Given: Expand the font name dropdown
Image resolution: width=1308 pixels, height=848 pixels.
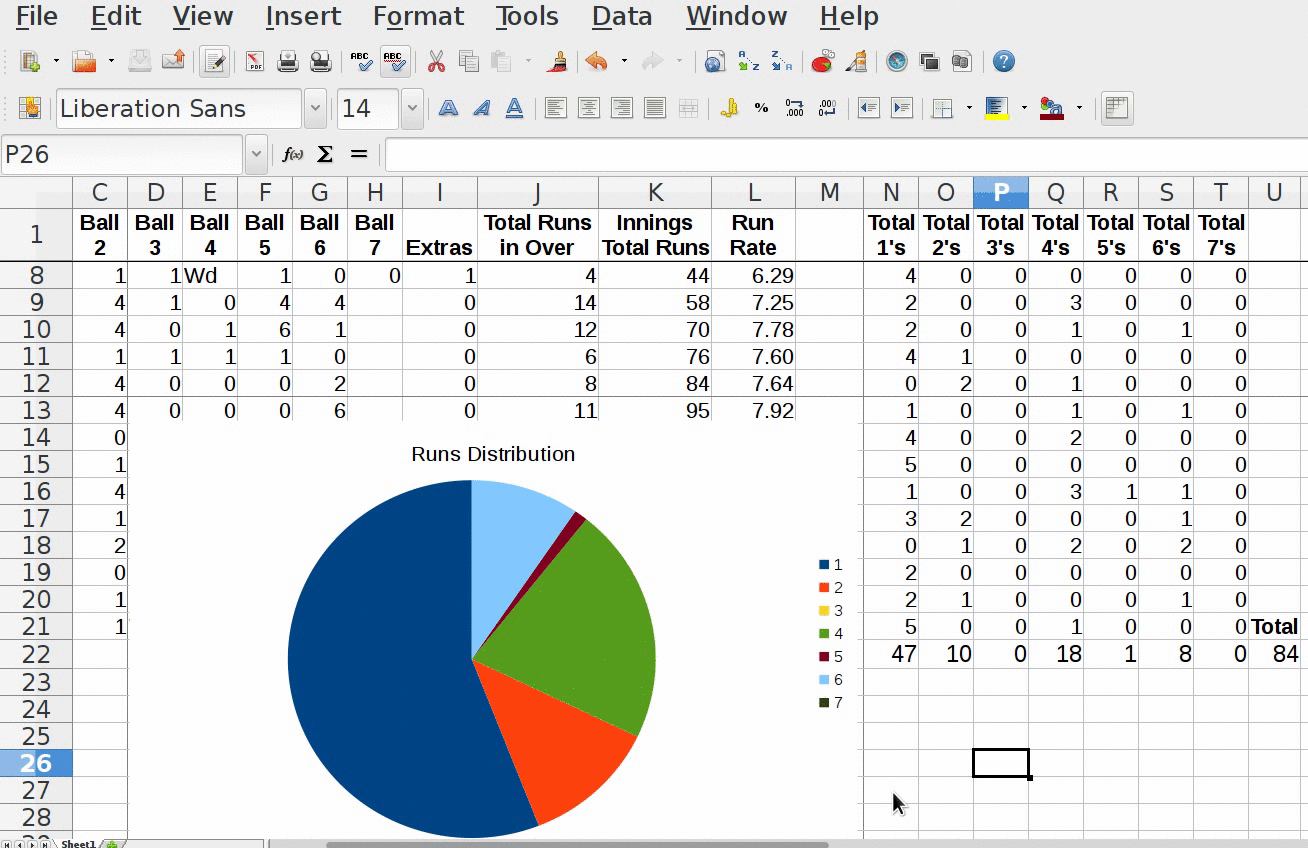Looking at the screenshot, I should (315, 108).
